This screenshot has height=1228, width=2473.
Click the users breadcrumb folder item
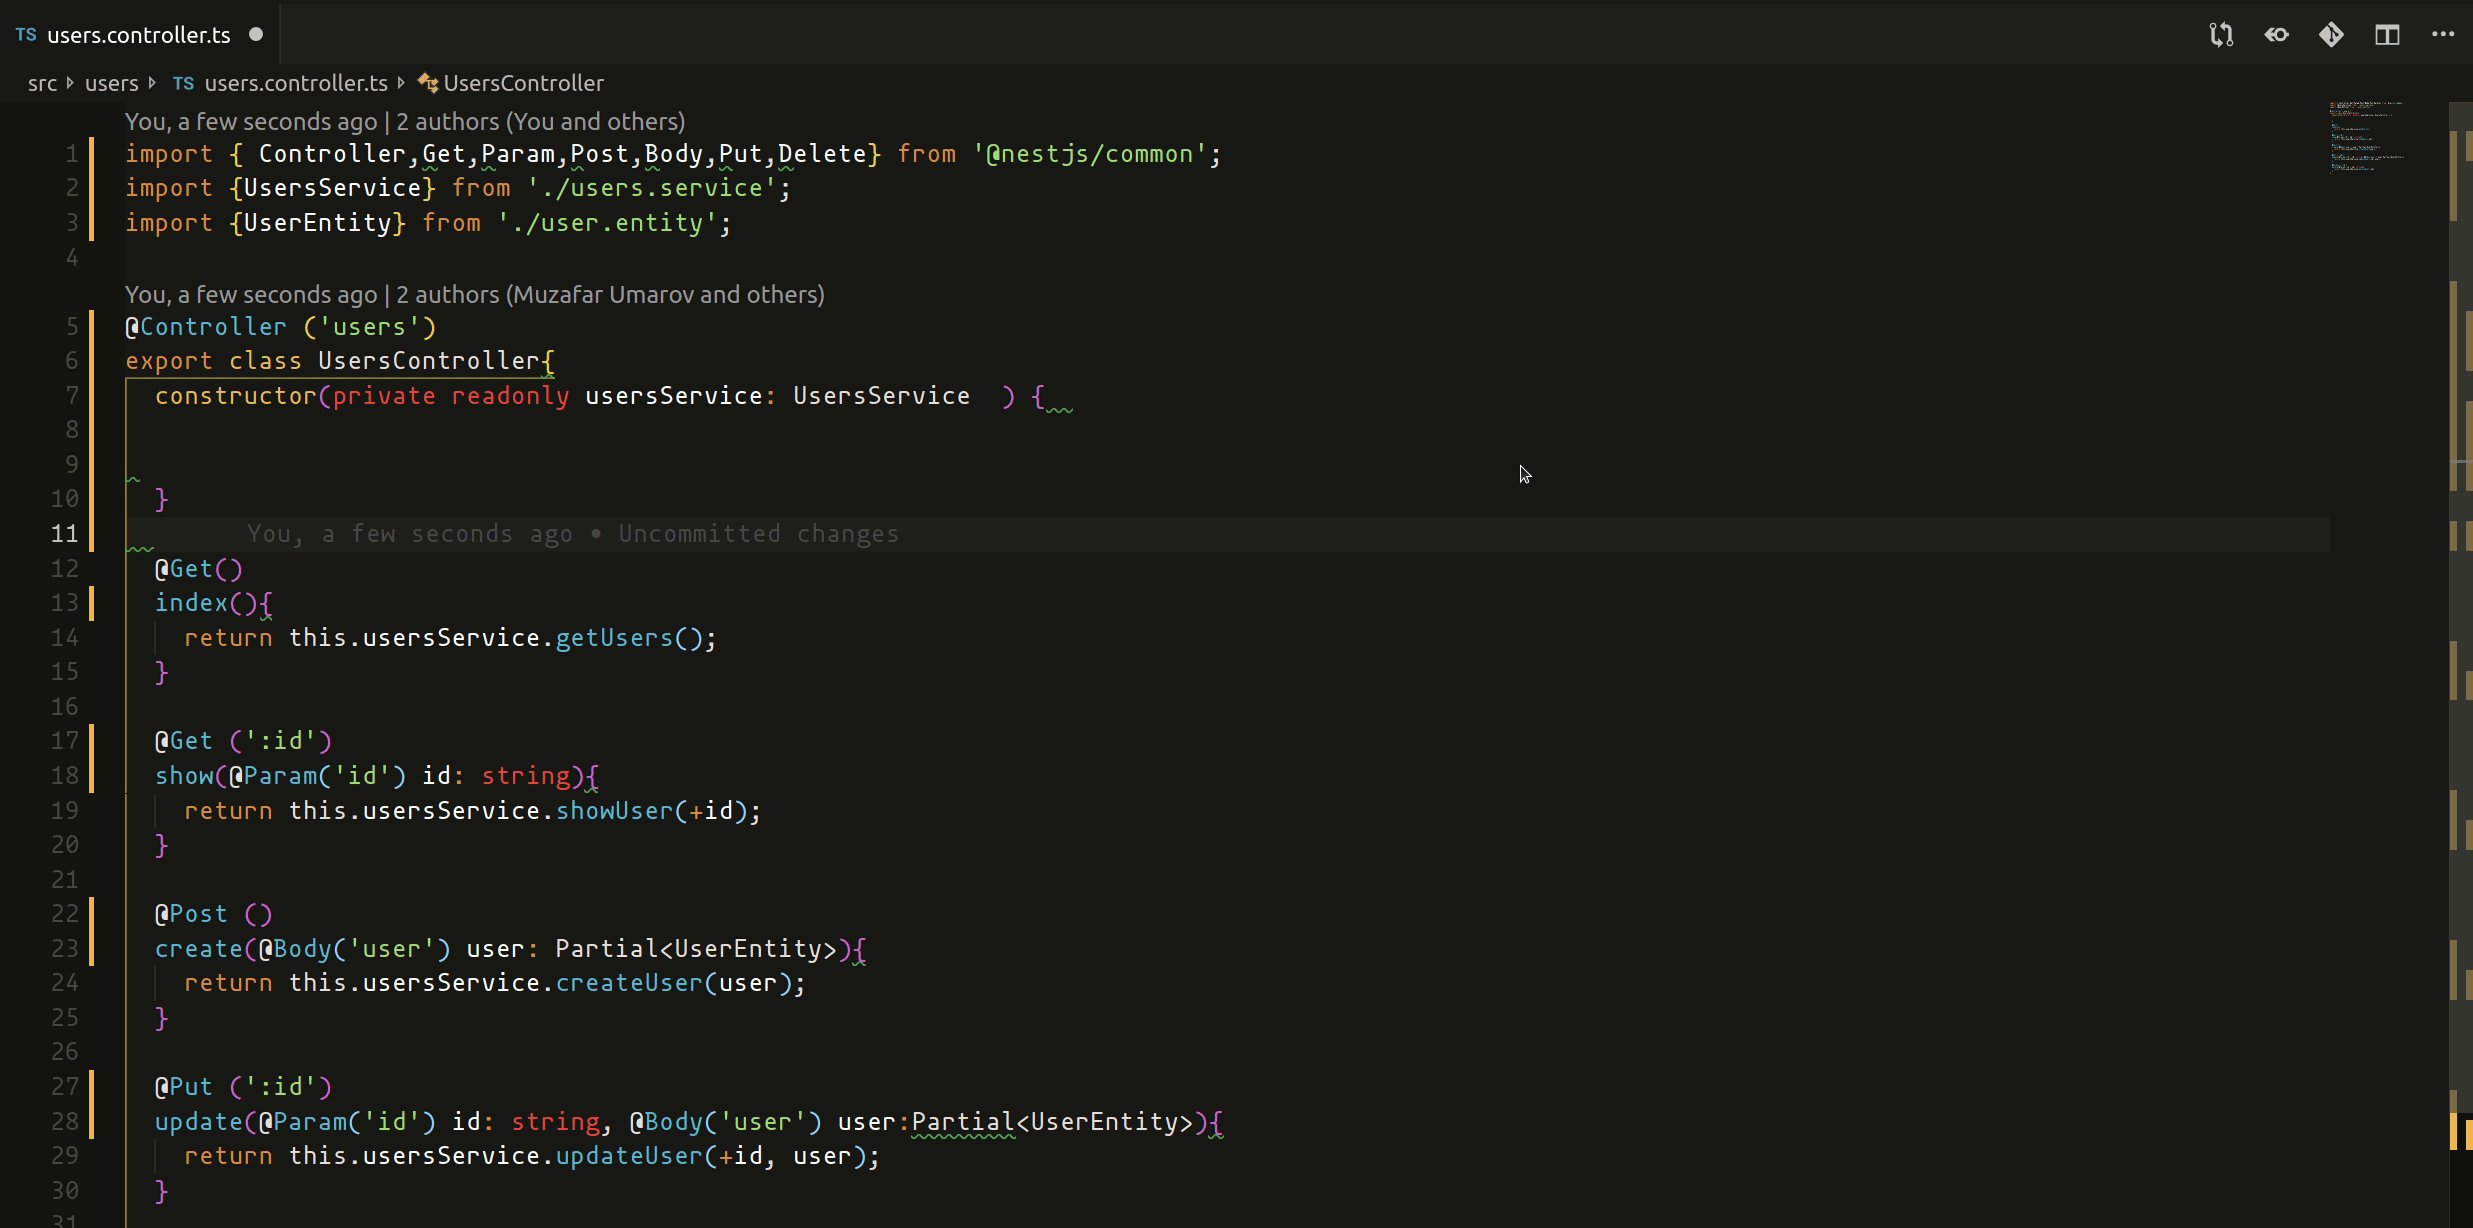click(x=111, y=83)
